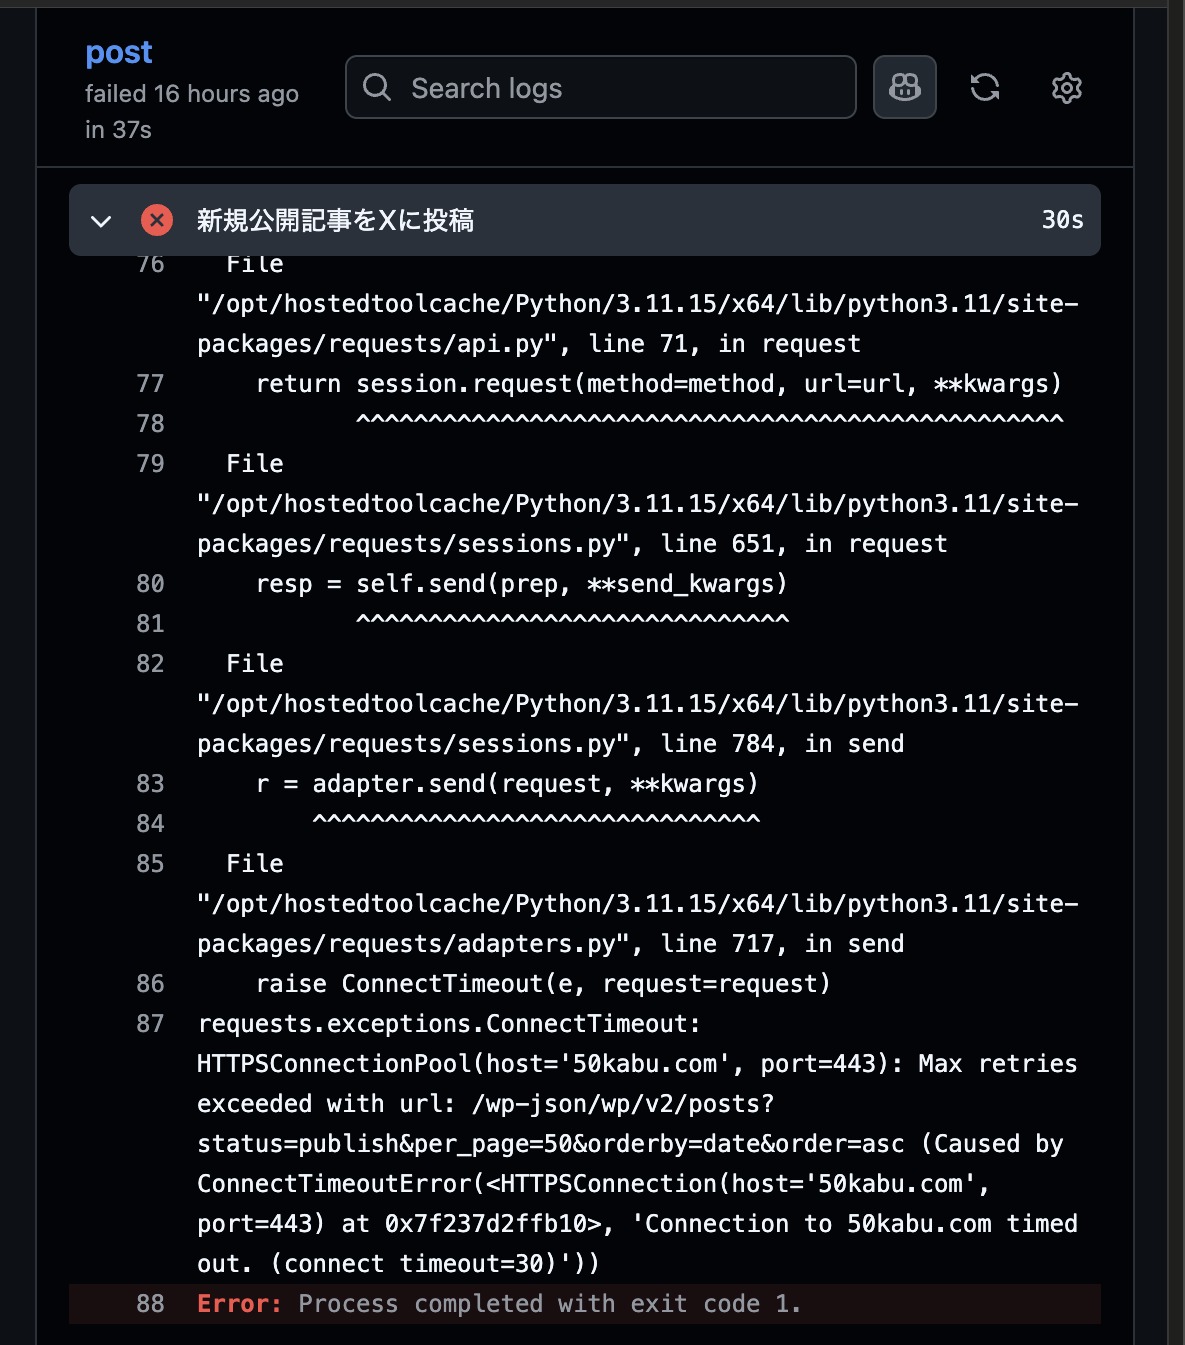This screenshot has width=1185, height=1345.
Task: Select log line number 83
Action: point(150,784)
